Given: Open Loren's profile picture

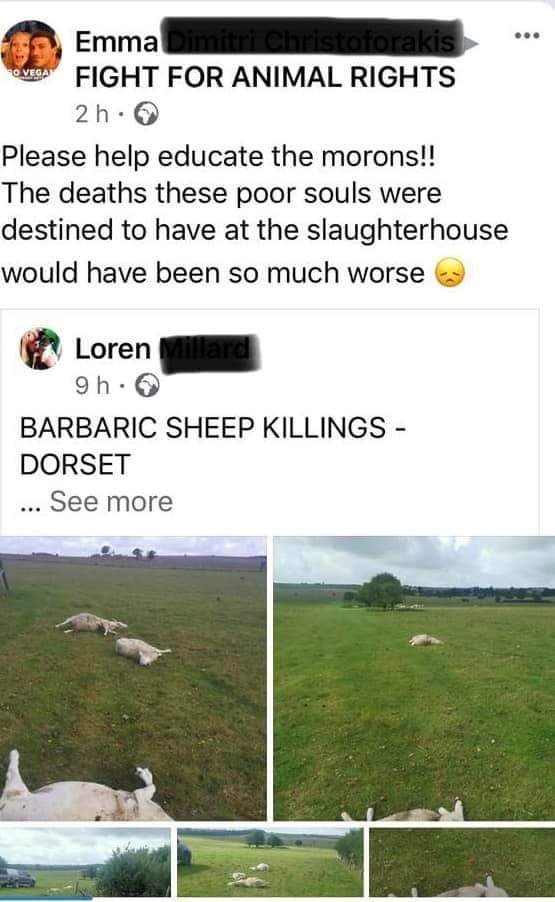Looking at the screenshot, I should pos(40,348).
